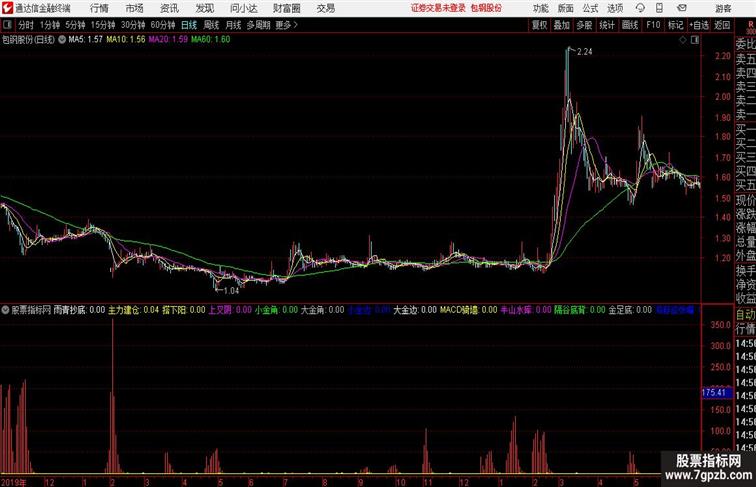Toggle the left panel icon beside 分时
756x487 pixels.
point(7,25)
